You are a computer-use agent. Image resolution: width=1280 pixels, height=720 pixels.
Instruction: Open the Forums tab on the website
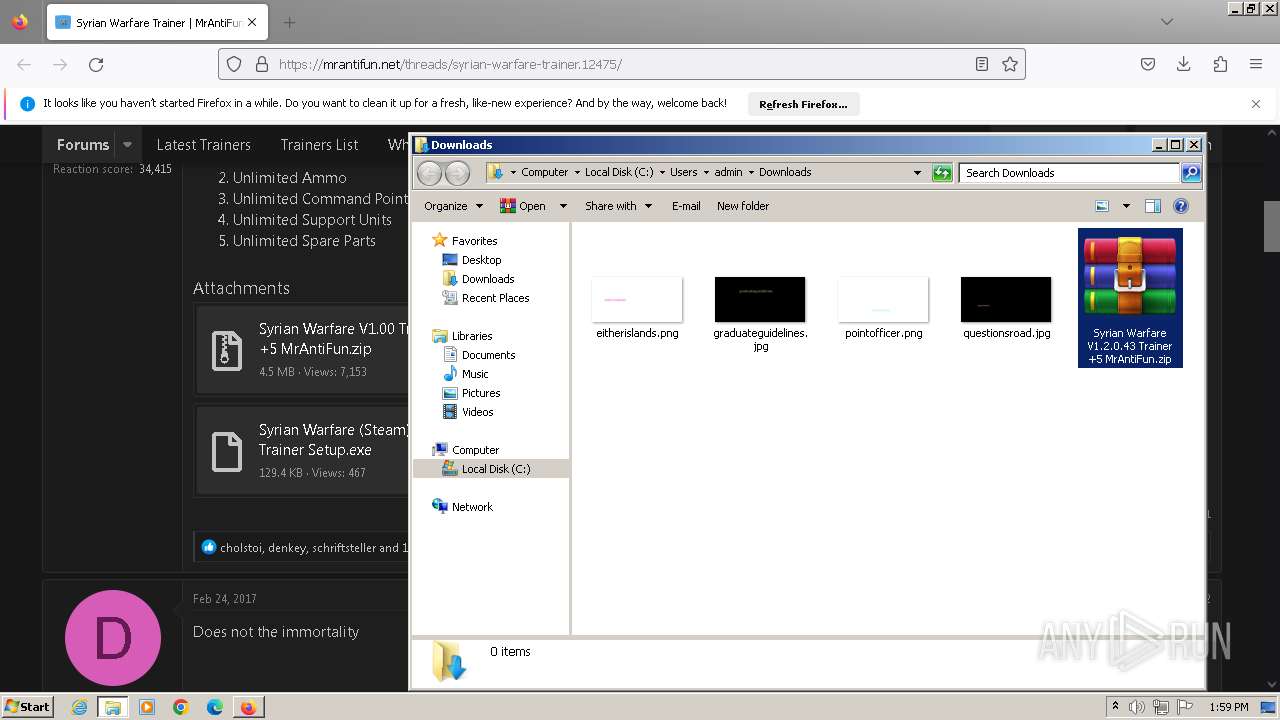pyautogui.click(x=83, y=144)
